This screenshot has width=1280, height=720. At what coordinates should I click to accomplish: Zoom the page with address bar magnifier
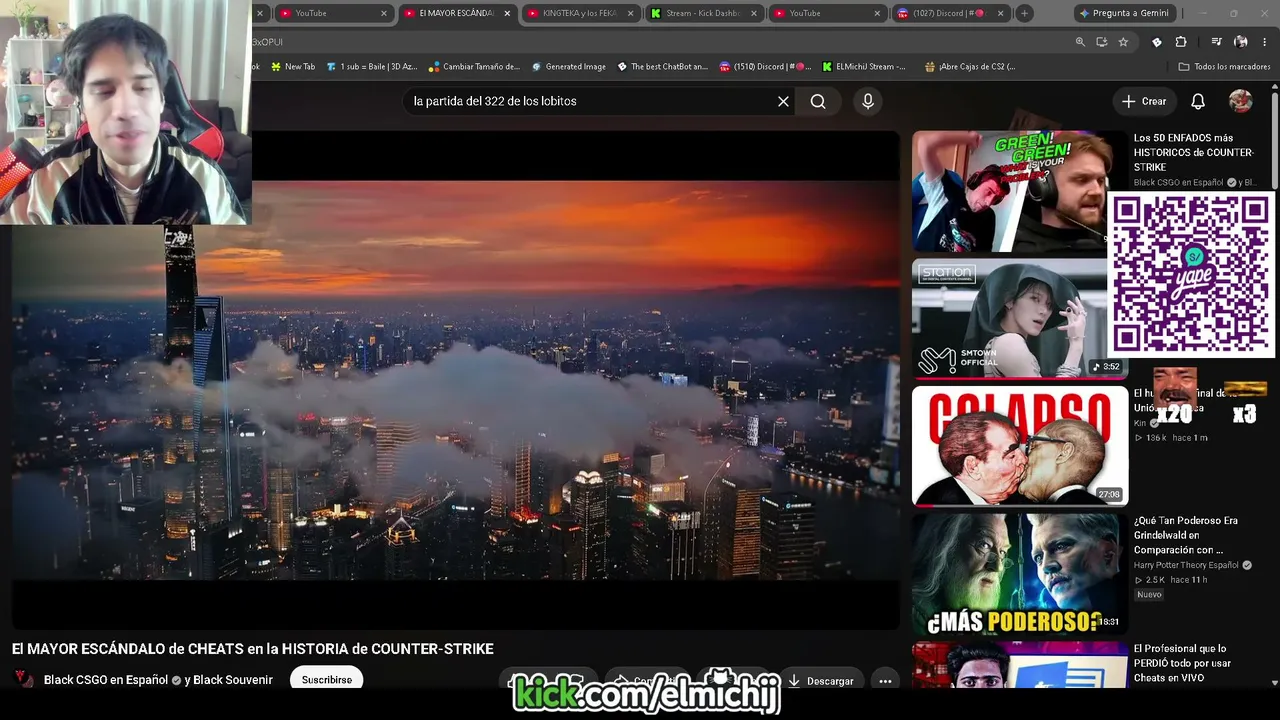(x=1080, y=42)
